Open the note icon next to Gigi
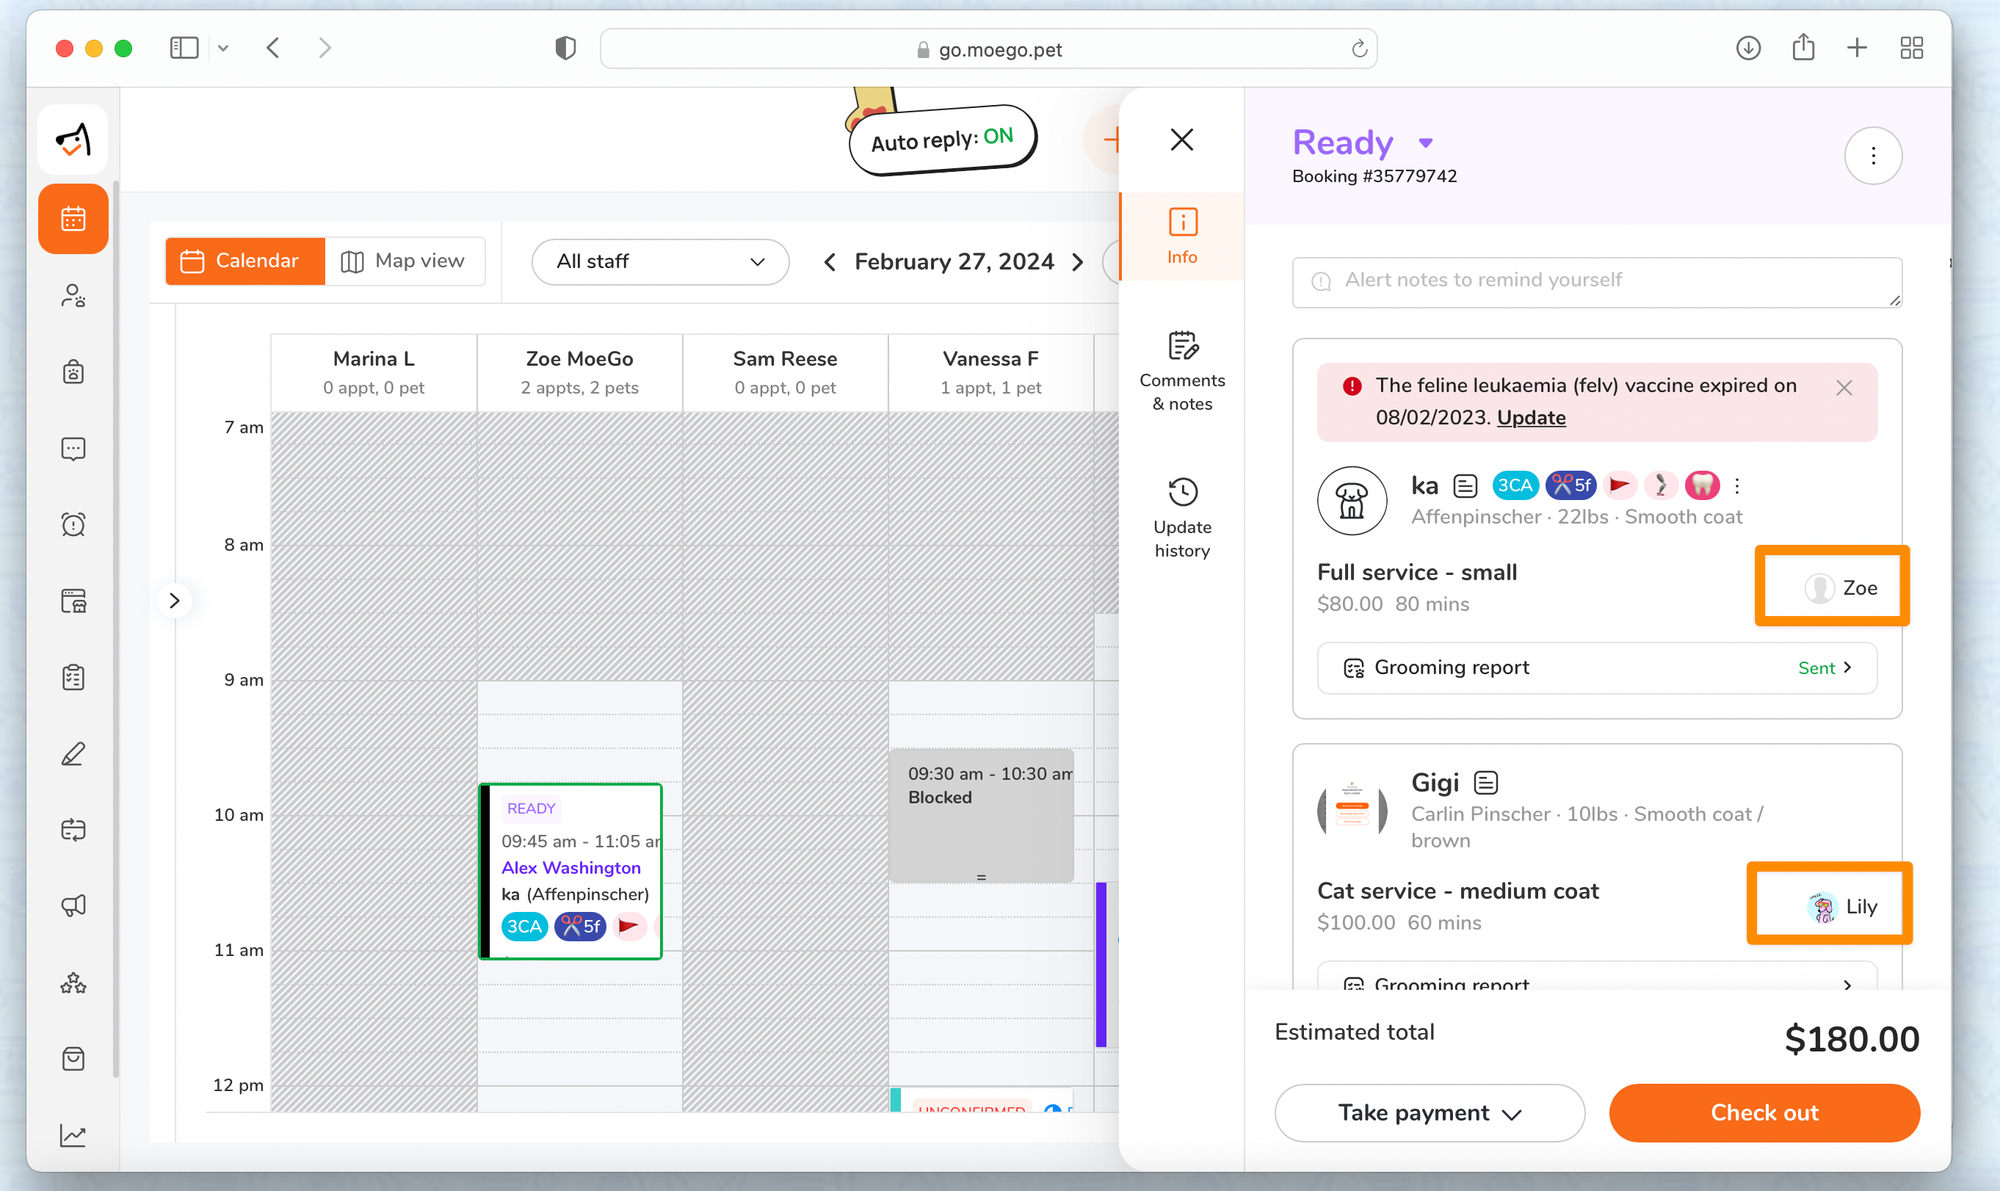 pyautogui.click(x=1486, y=783)
